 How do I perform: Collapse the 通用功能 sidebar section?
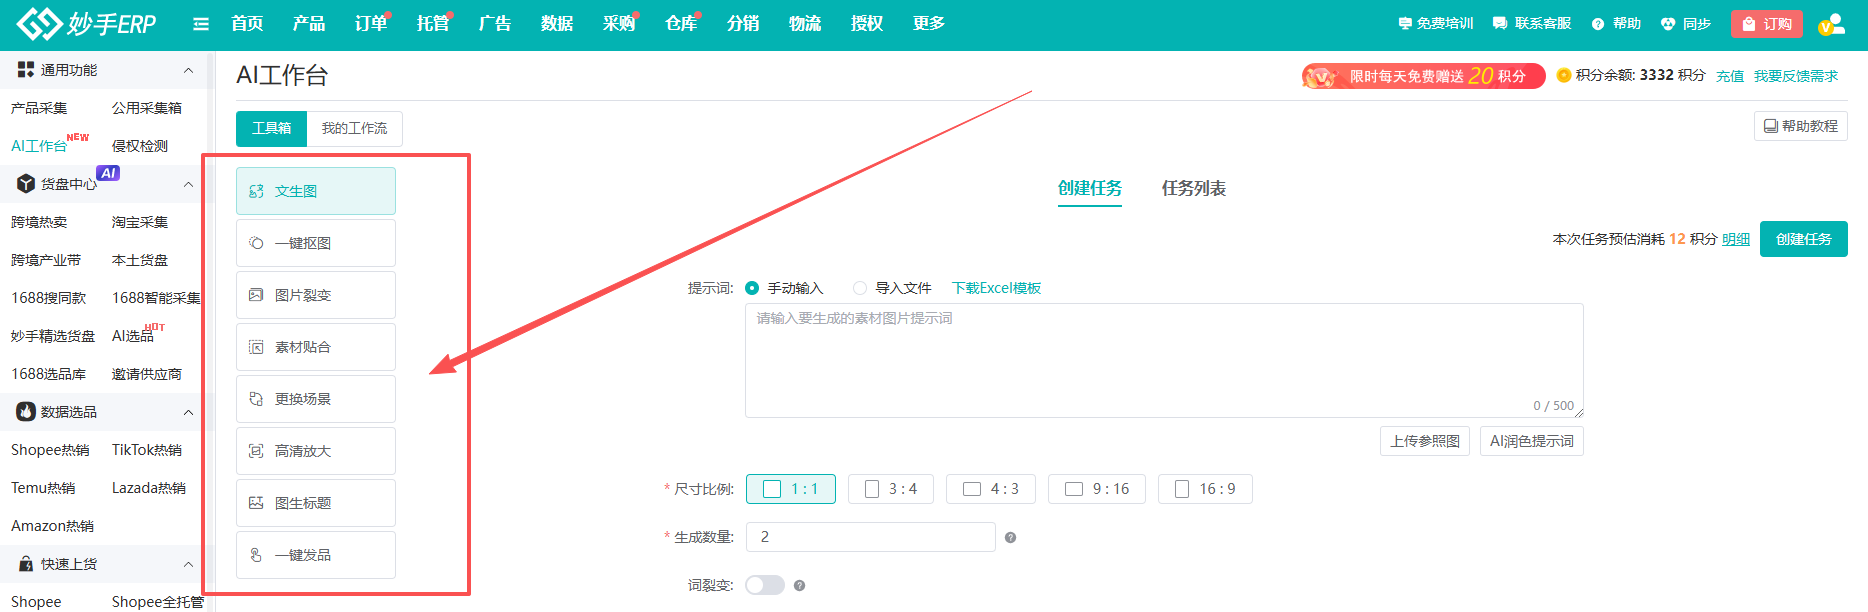coord(188,70)
